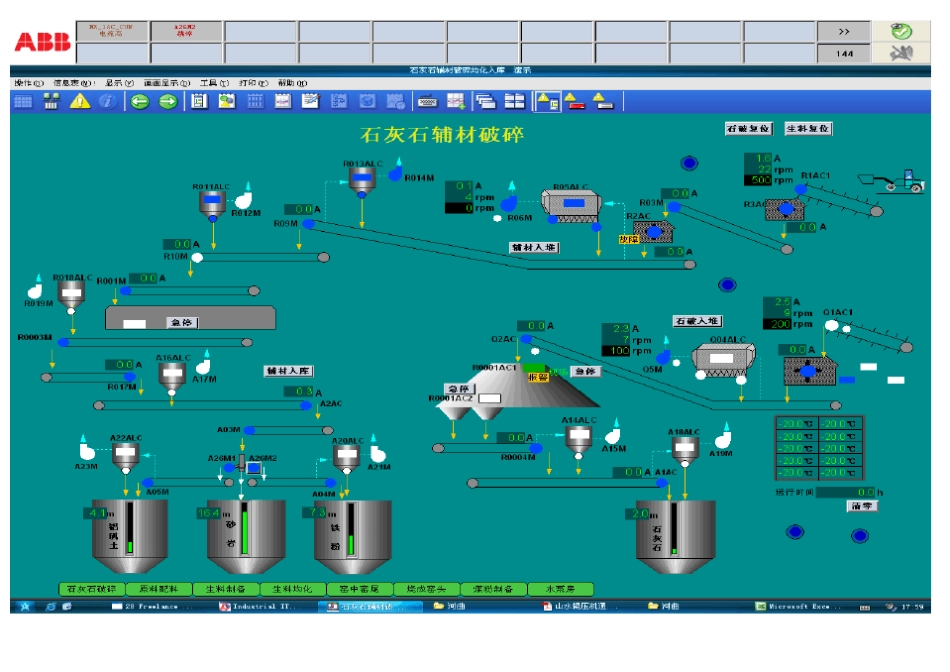Click the cascading windows toolbar icon
The image size is (950, 672).
point(486,101)
